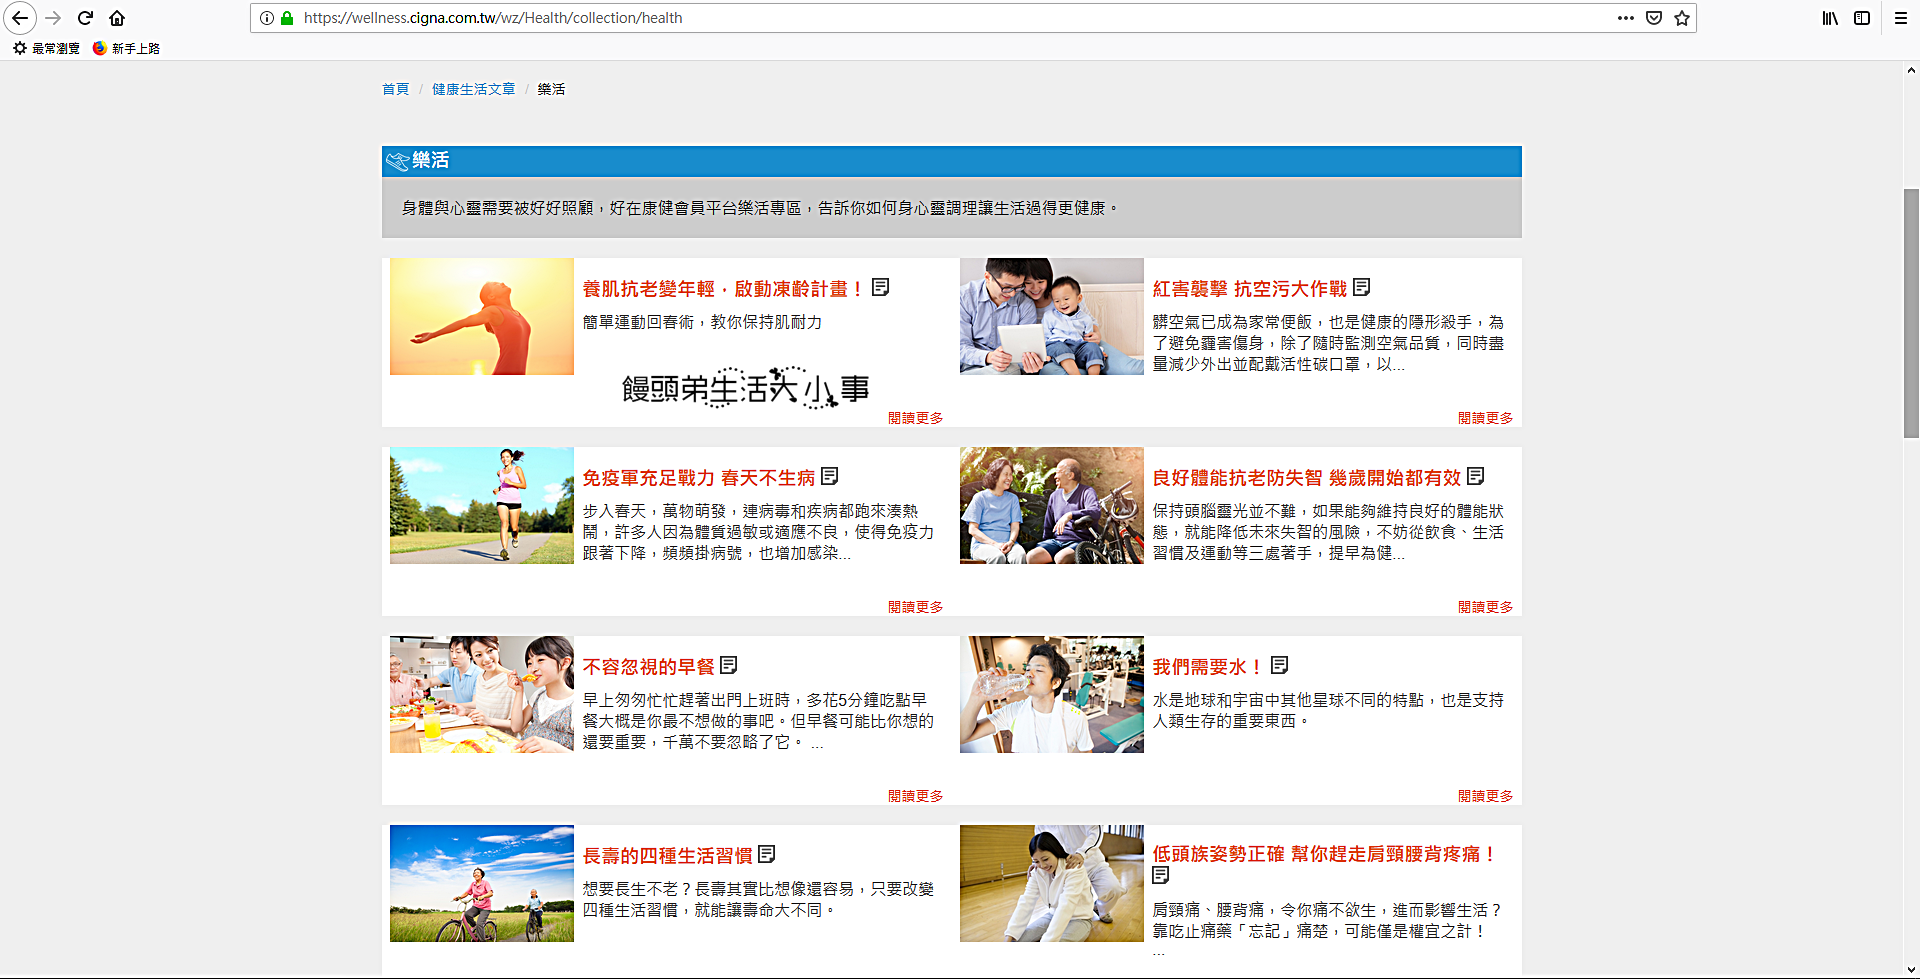
Task: Click 閱讀更多 for 免疫軍充足戰力 article
Action: point(915,607)
